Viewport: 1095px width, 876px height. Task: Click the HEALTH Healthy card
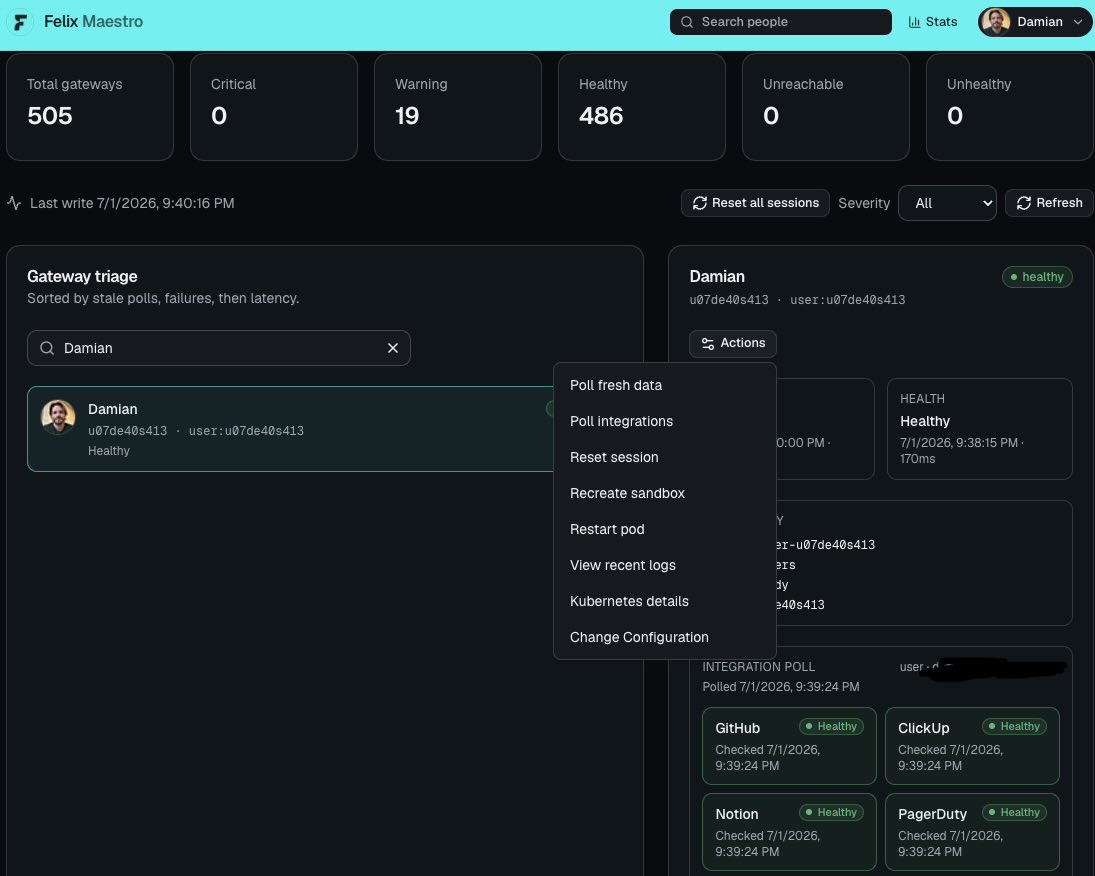click(980, 429)
